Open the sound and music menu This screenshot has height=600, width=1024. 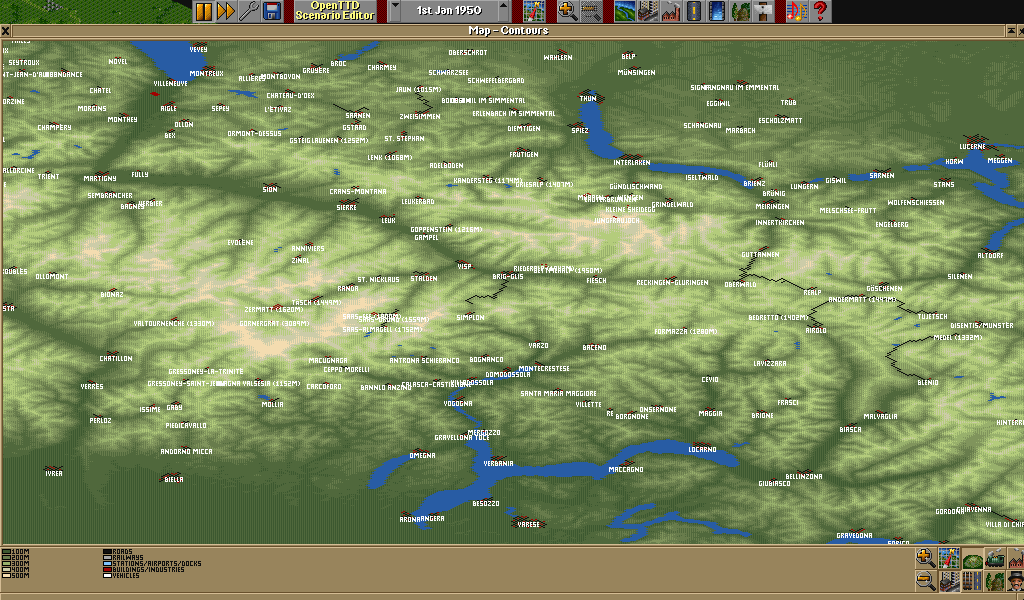(797, 11)
